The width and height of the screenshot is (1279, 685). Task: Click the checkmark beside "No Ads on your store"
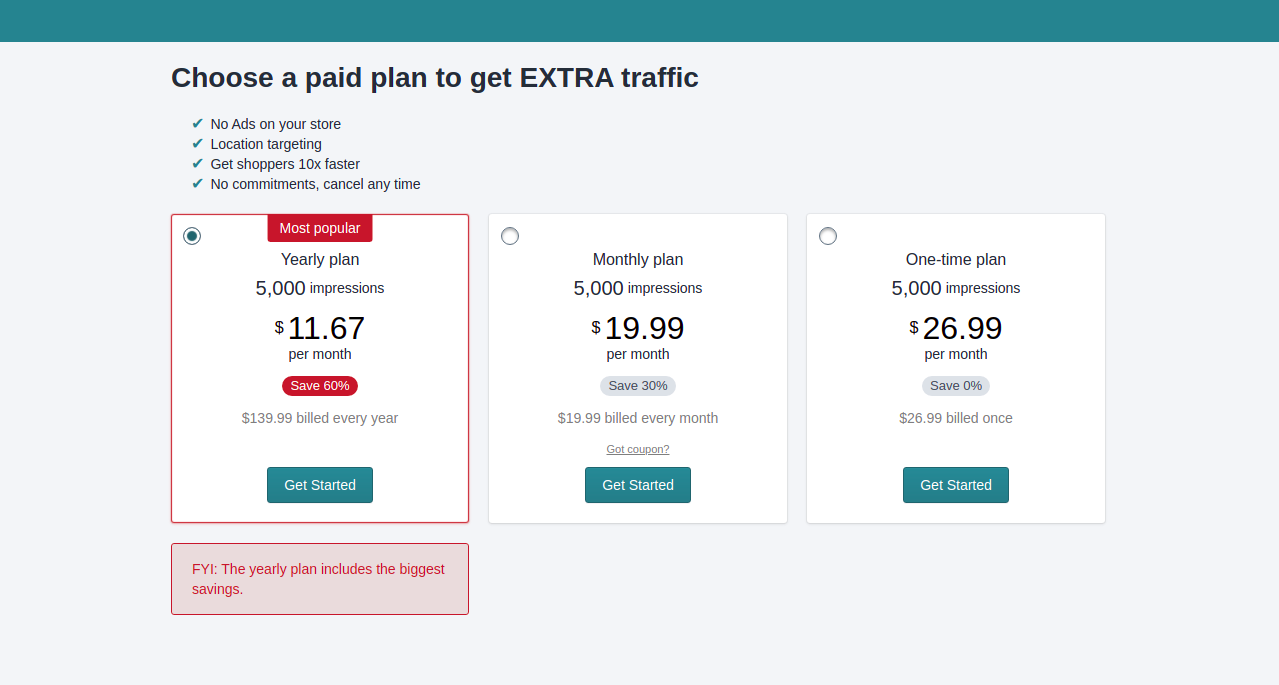click(197, 124)
